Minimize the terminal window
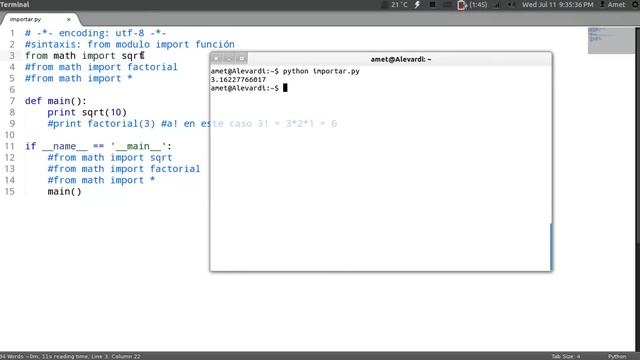 (x=229, y=59)
